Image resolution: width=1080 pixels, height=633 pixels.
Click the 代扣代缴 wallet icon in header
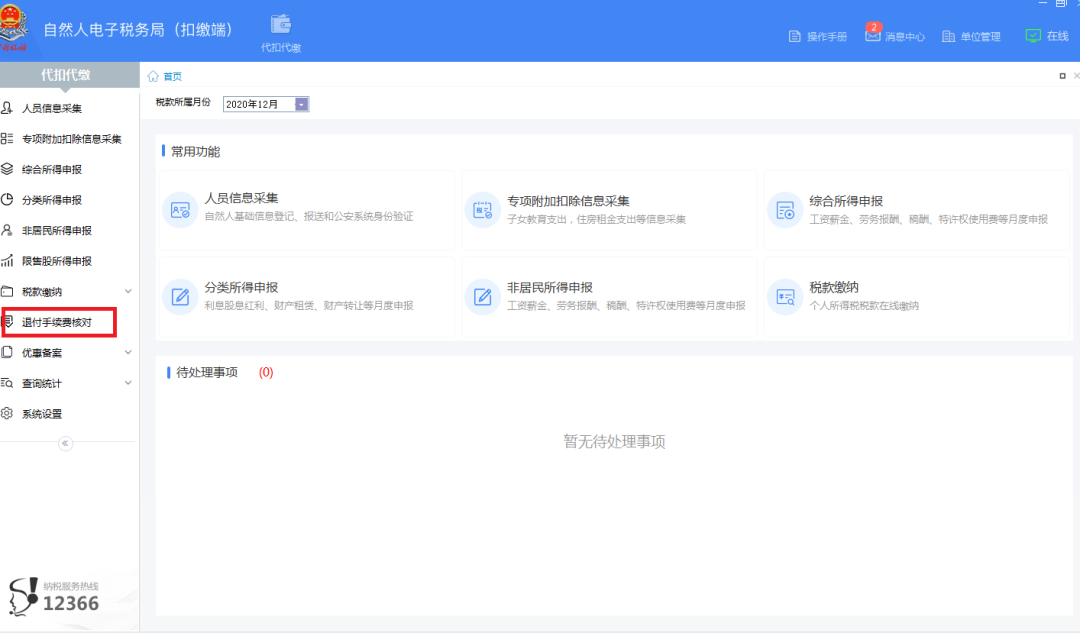pos(281,24)
